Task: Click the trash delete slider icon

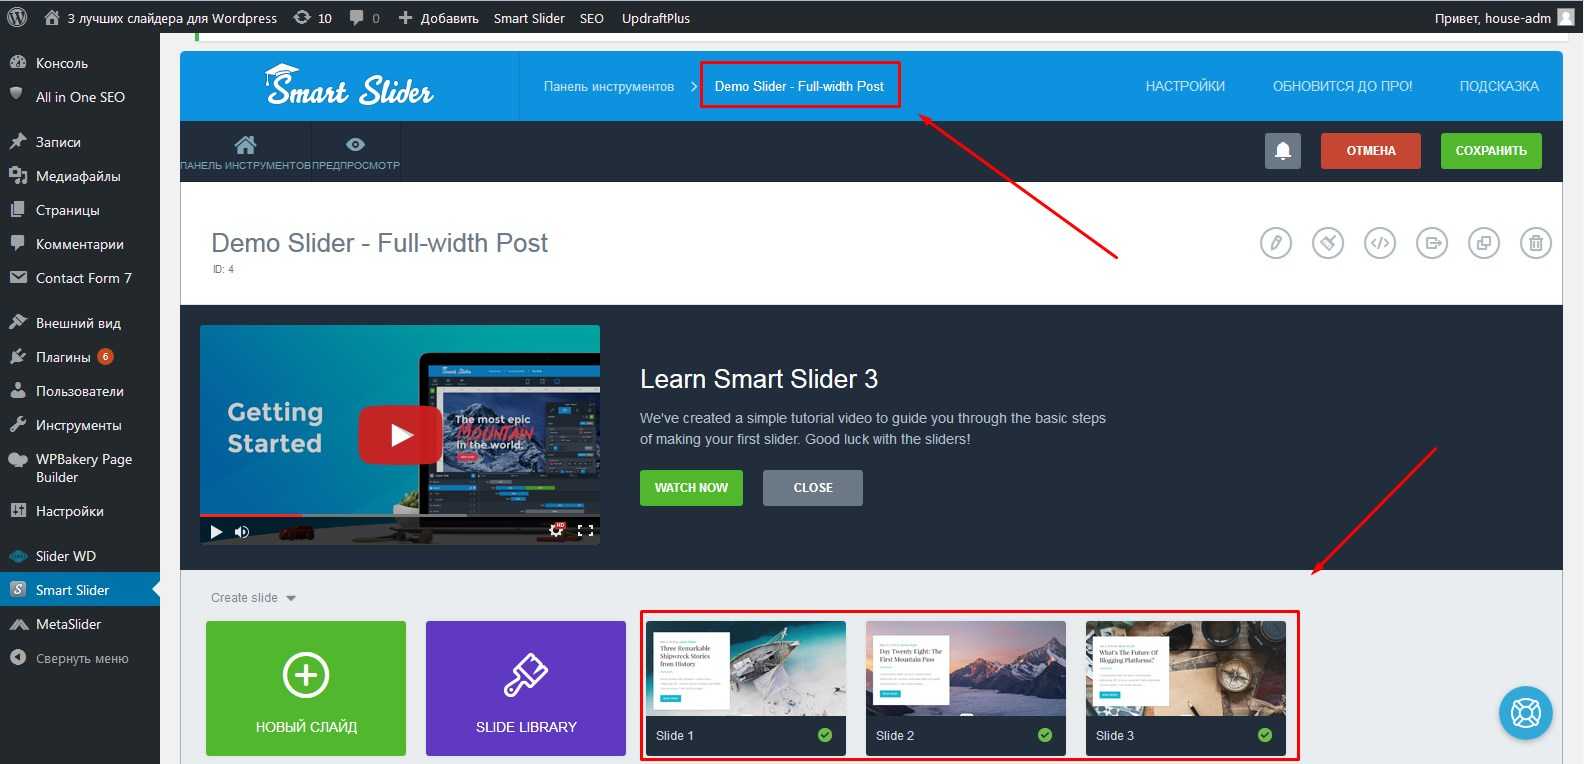Action: tap(1536, 243)
